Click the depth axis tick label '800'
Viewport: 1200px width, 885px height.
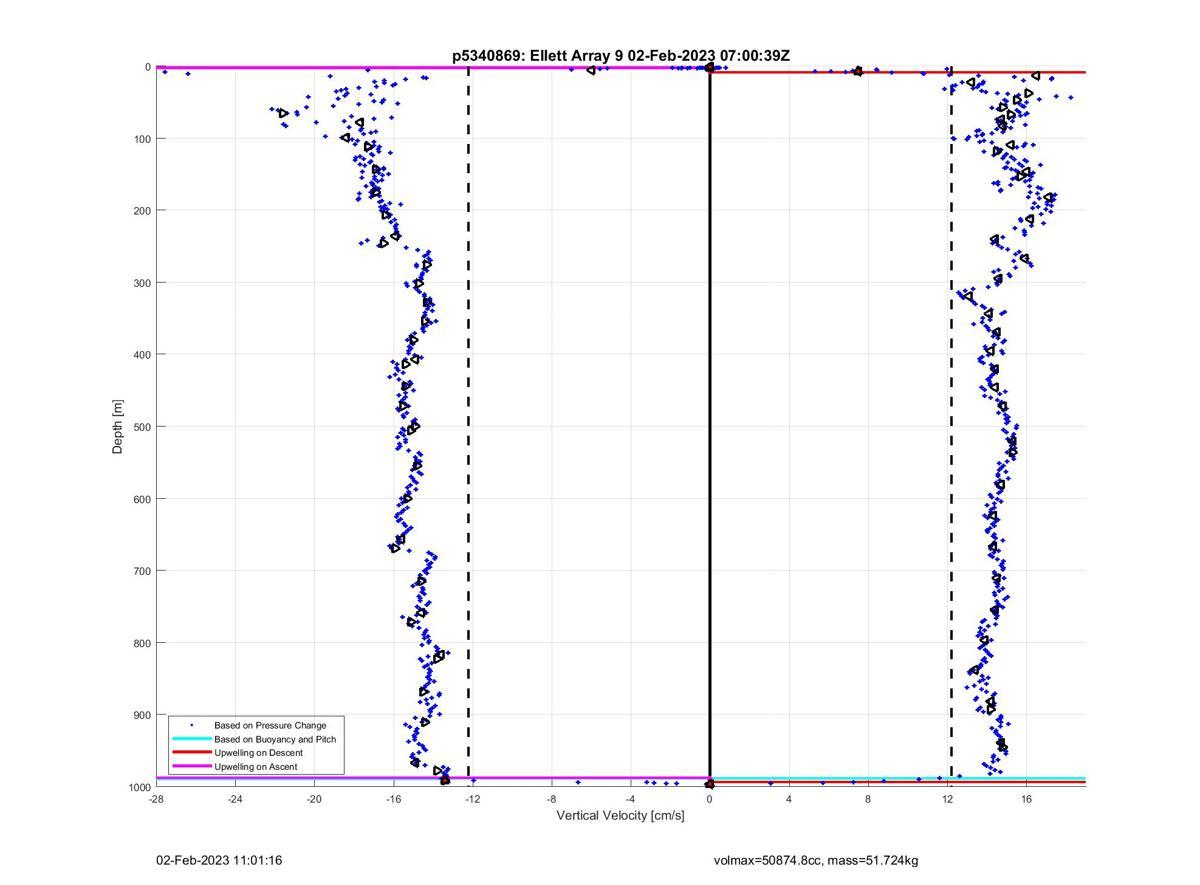pos(141,643)
